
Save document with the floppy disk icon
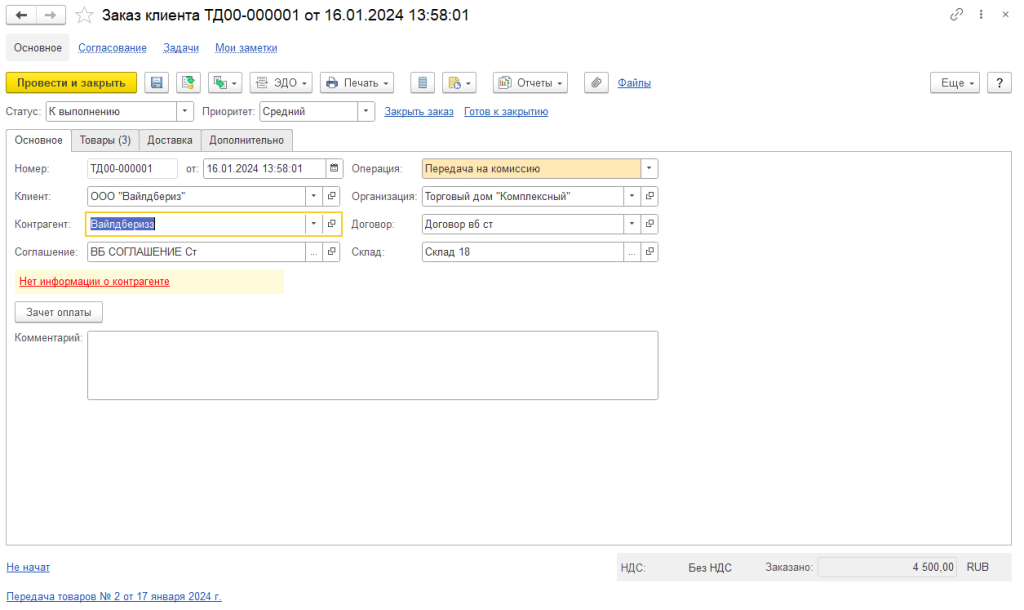(x=156, y=83)
